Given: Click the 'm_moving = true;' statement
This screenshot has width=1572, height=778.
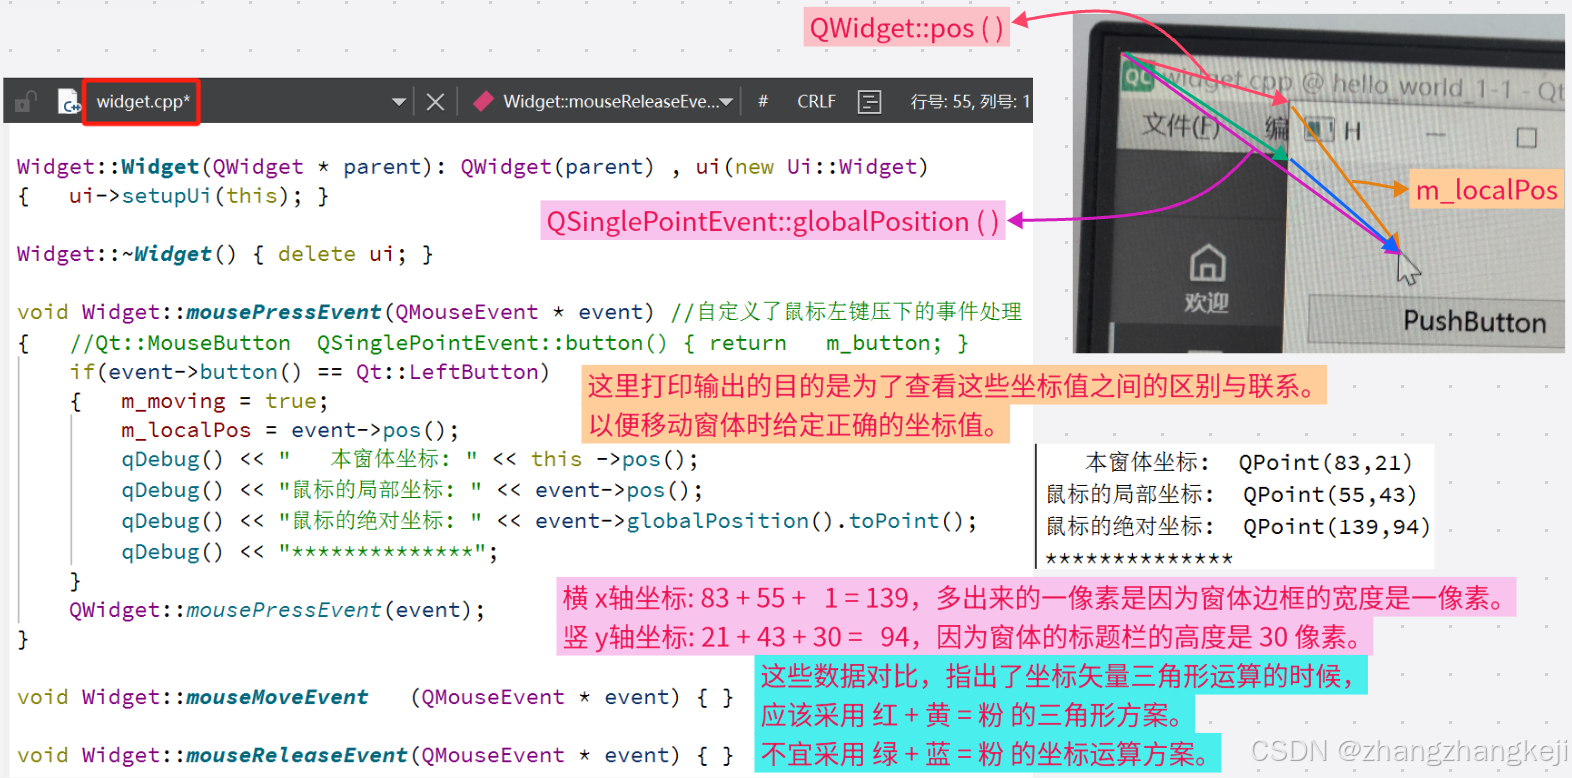Looking at the screenshot, I should tap(224, 401).
